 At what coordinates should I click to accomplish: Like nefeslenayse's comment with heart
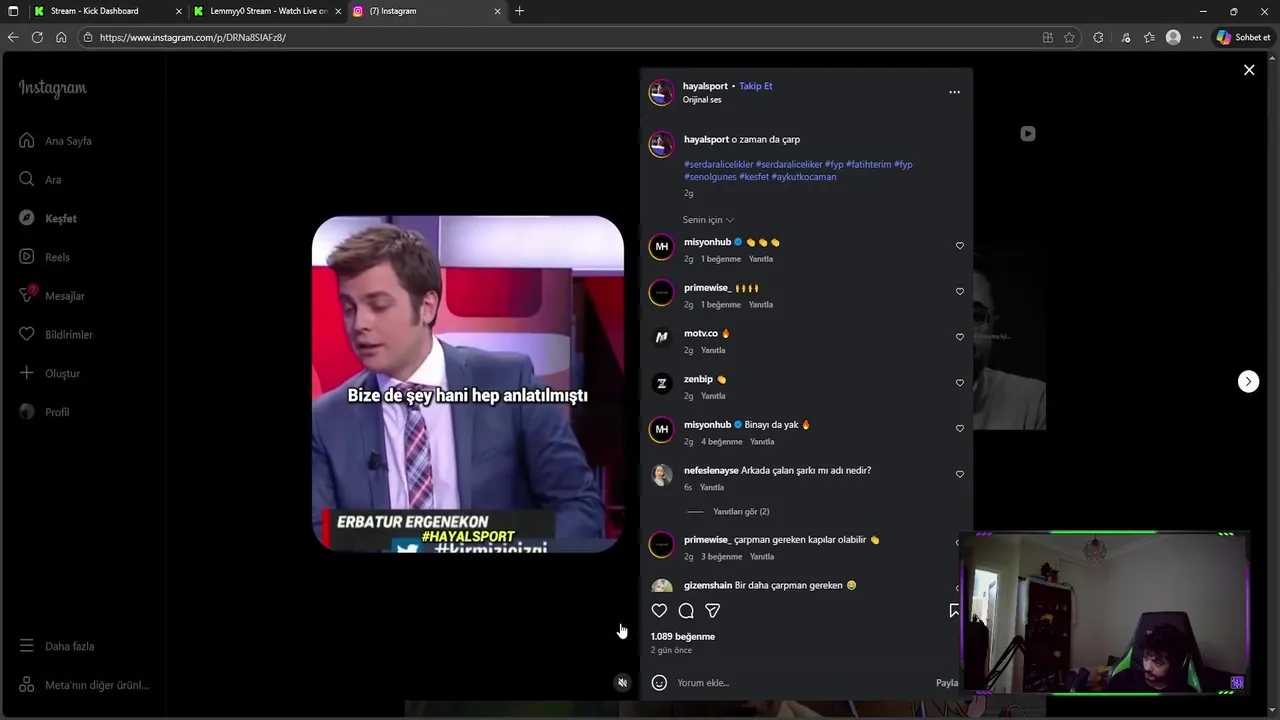[x=960, y=474]
